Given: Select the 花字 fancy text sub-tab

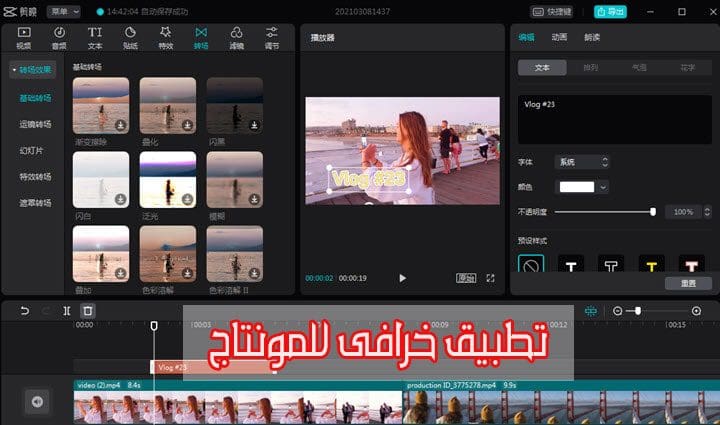Looking at the screenshot, I should tap(687, 67).
